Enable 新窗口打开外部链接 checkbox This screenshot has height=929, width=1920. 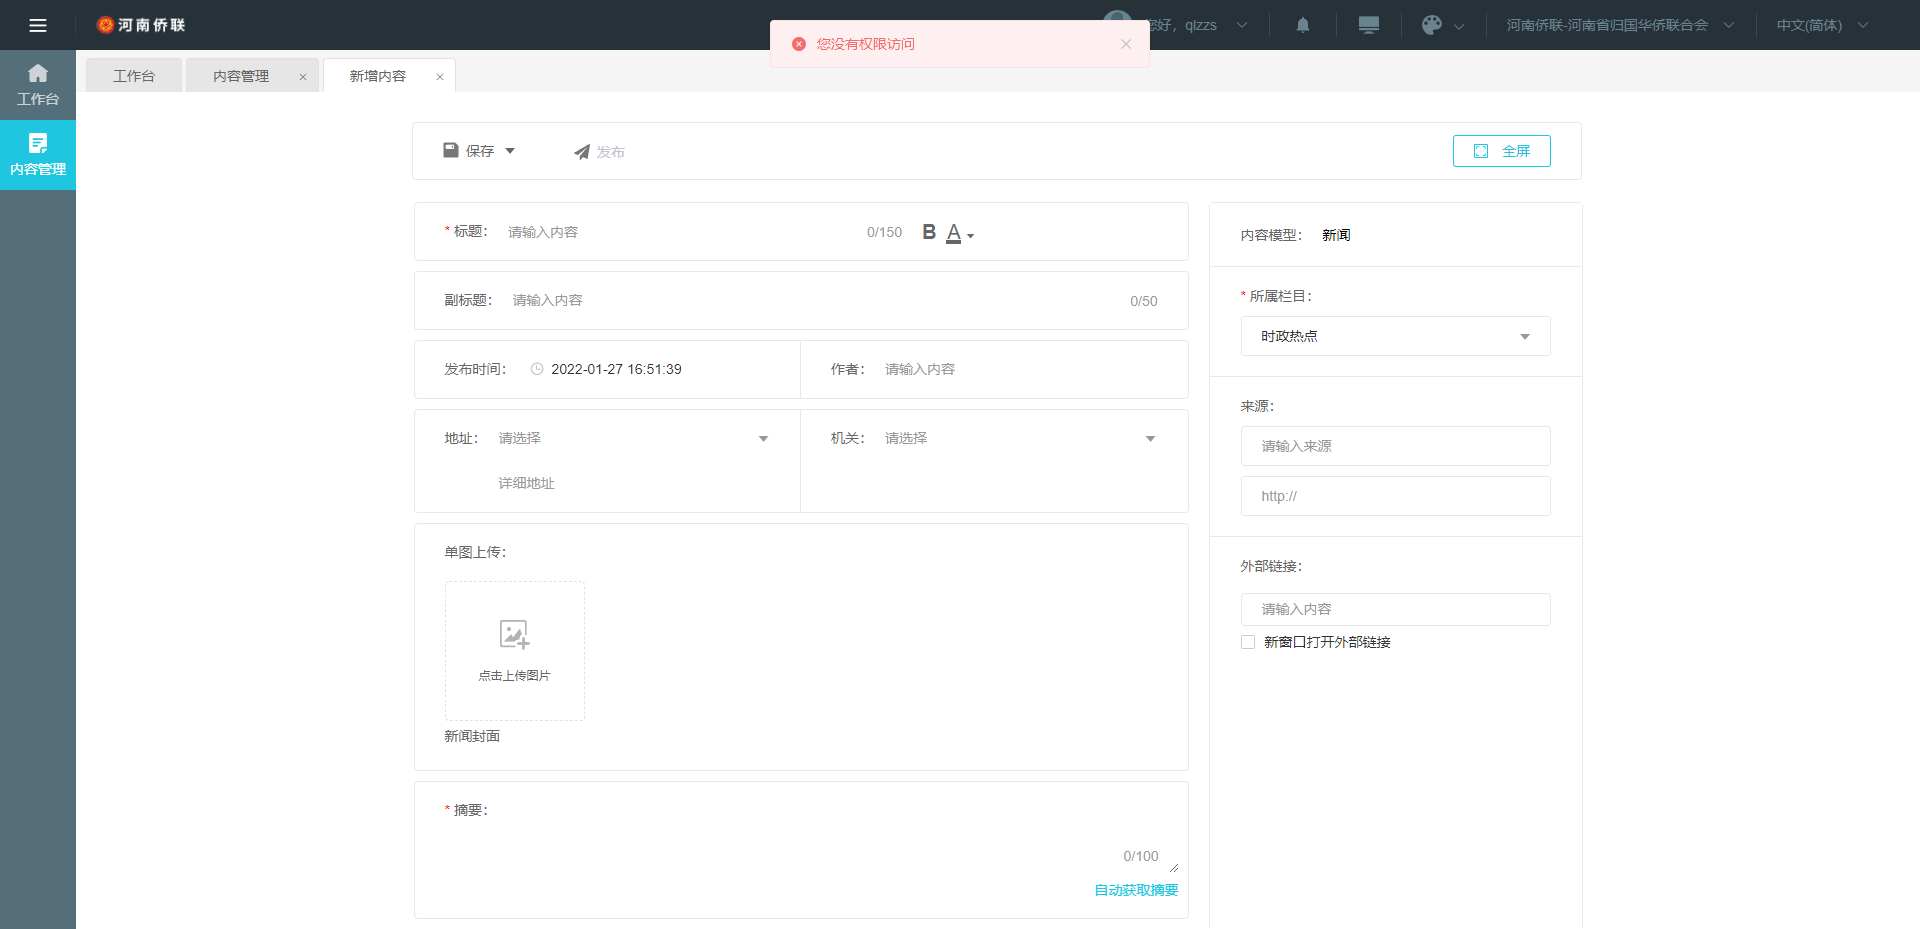(1248, 642)
